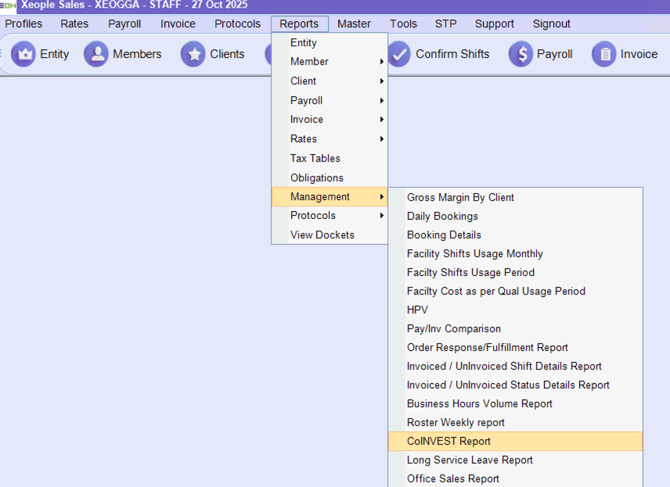This screenshot has width=670, height=487.
Task: Open the Gross Margin By Client report
Action: tap(460, 197)
